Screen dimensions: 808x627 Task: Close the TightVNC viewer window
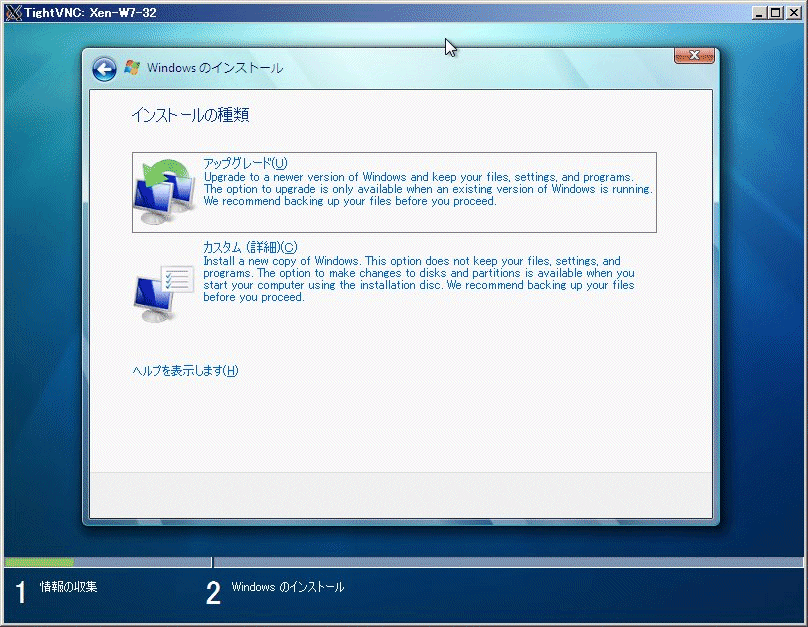pyautogui.click(x=794, y=13)
